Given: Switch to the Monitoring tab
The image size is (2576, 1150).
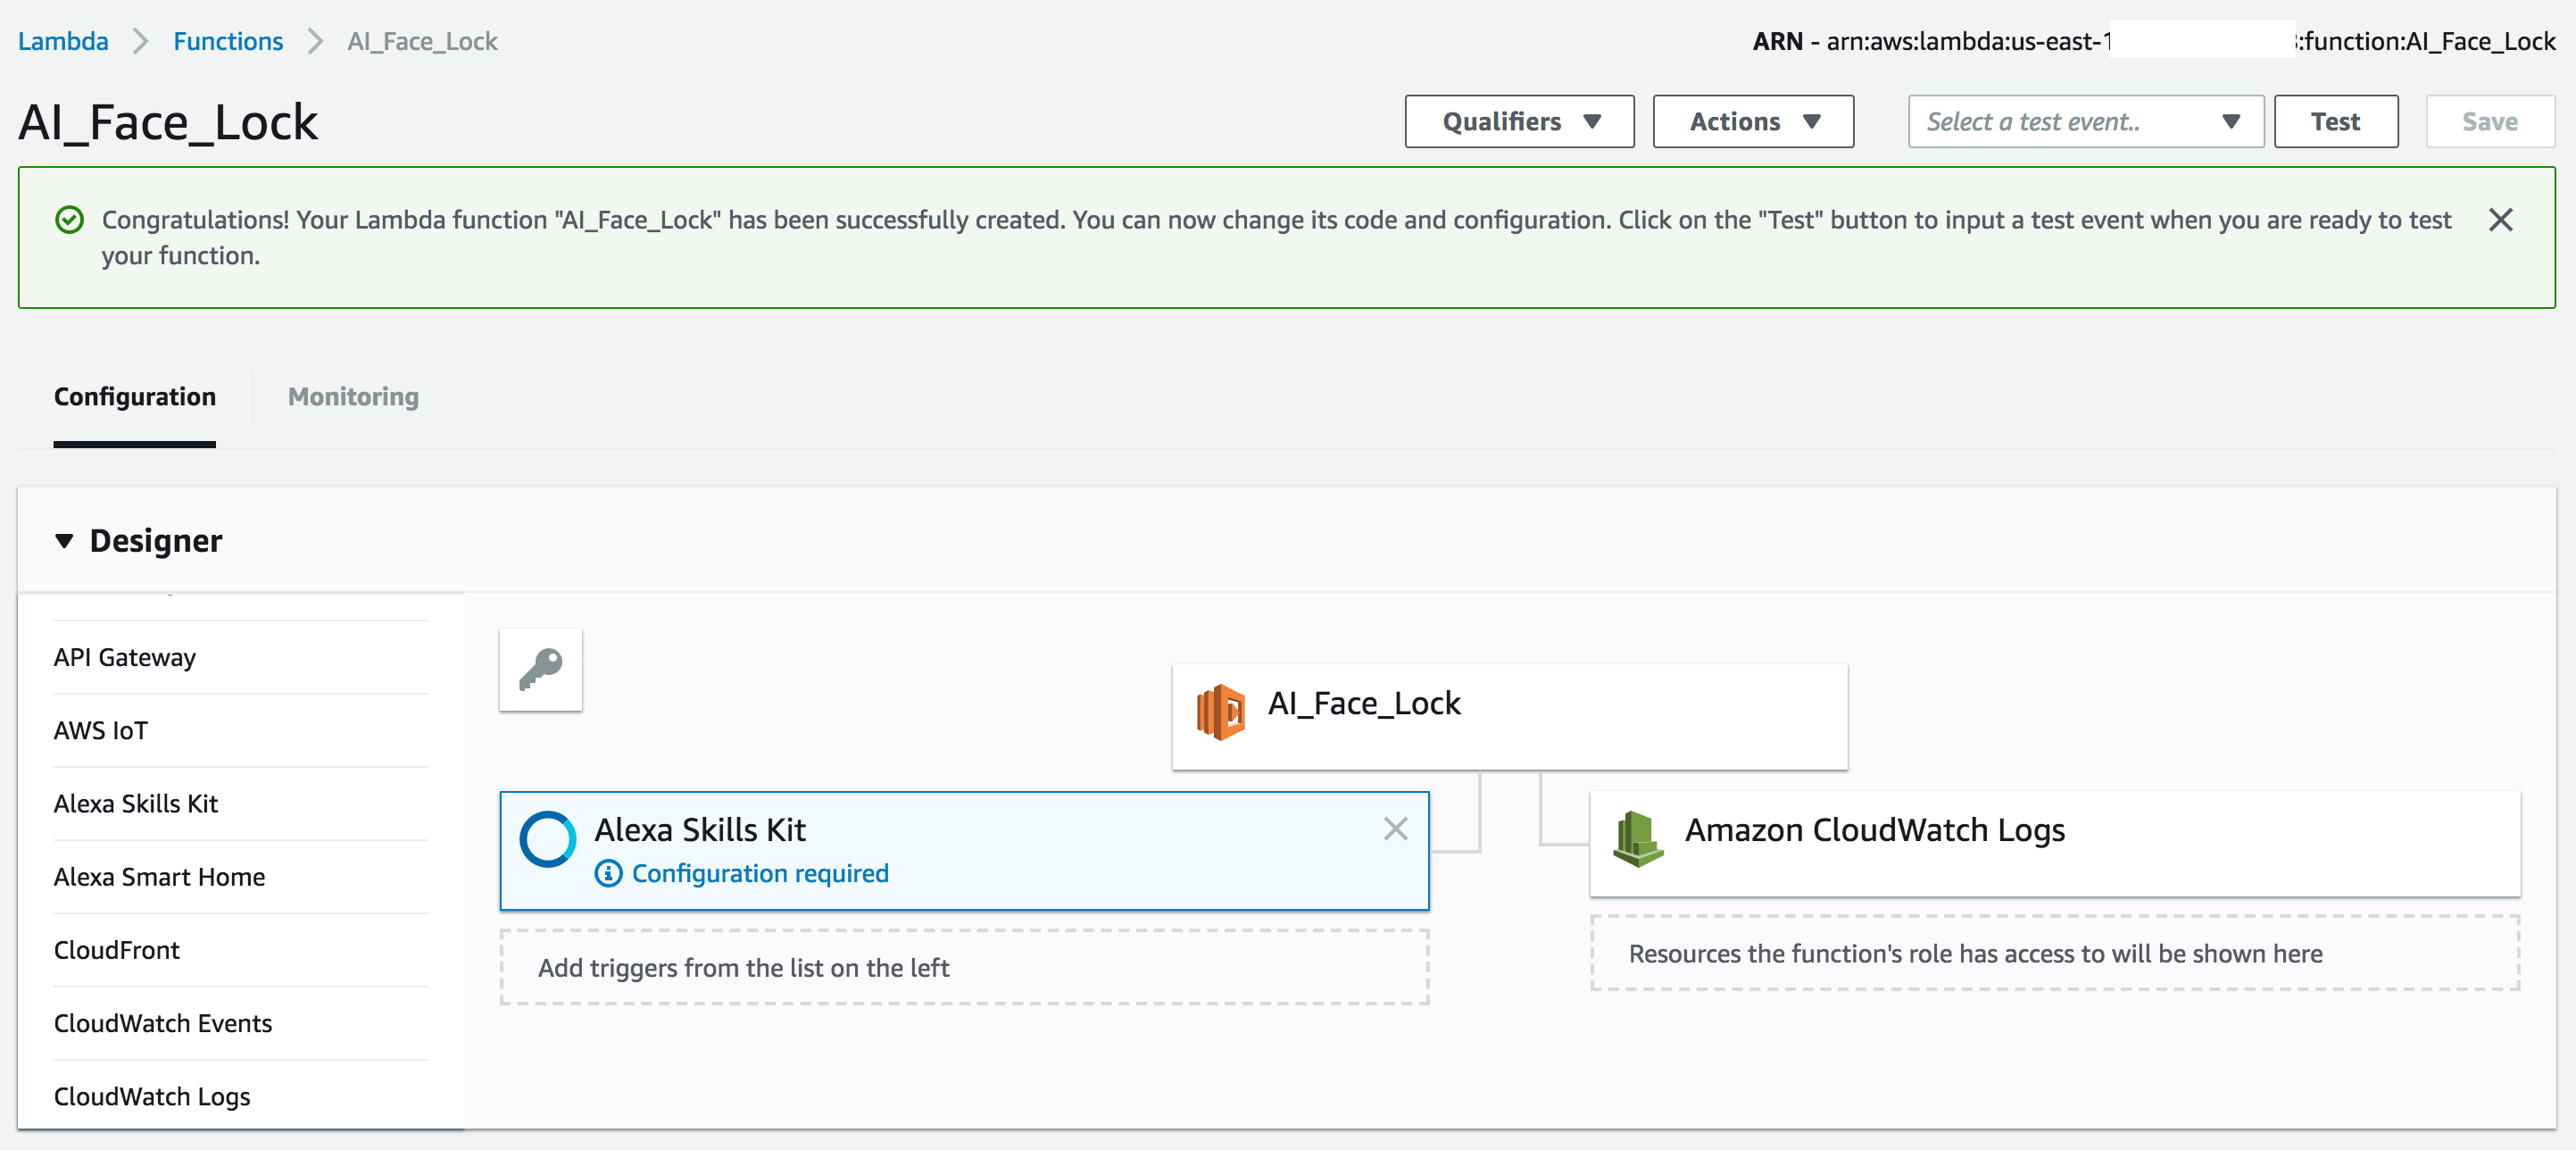Looking at the screenshot, I should (353, 397).
